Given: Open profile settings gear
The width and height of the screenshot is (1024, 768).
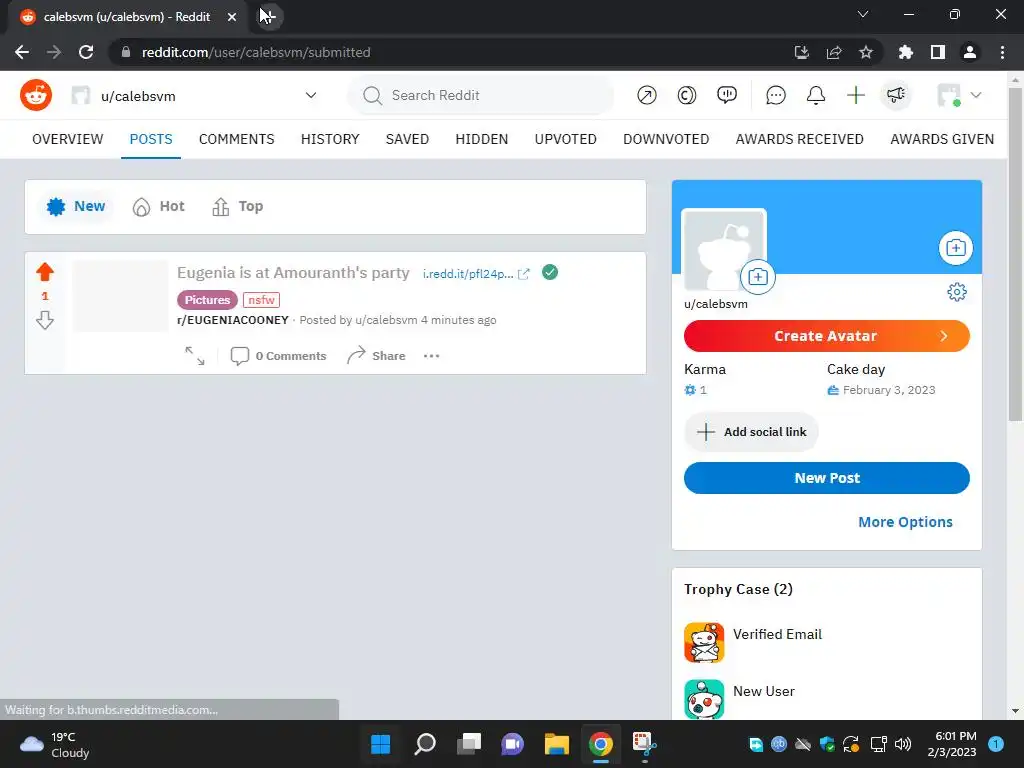Looking at the screenshot, I should tap(957, 292).
